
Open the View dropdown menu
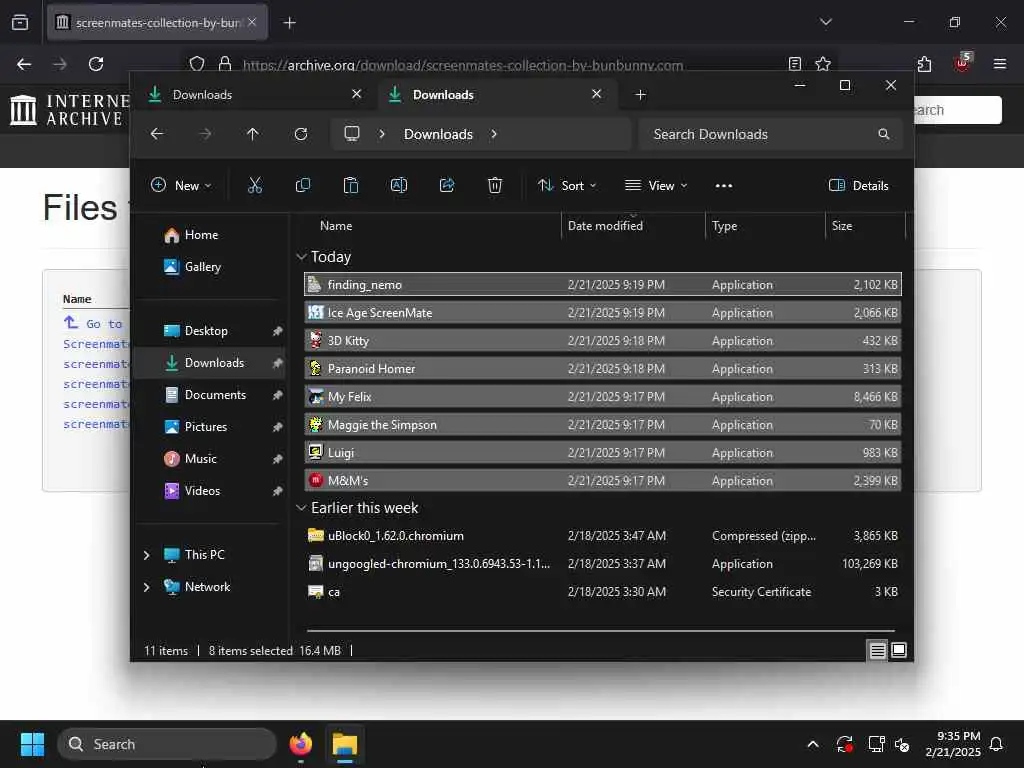coord(656,185)
